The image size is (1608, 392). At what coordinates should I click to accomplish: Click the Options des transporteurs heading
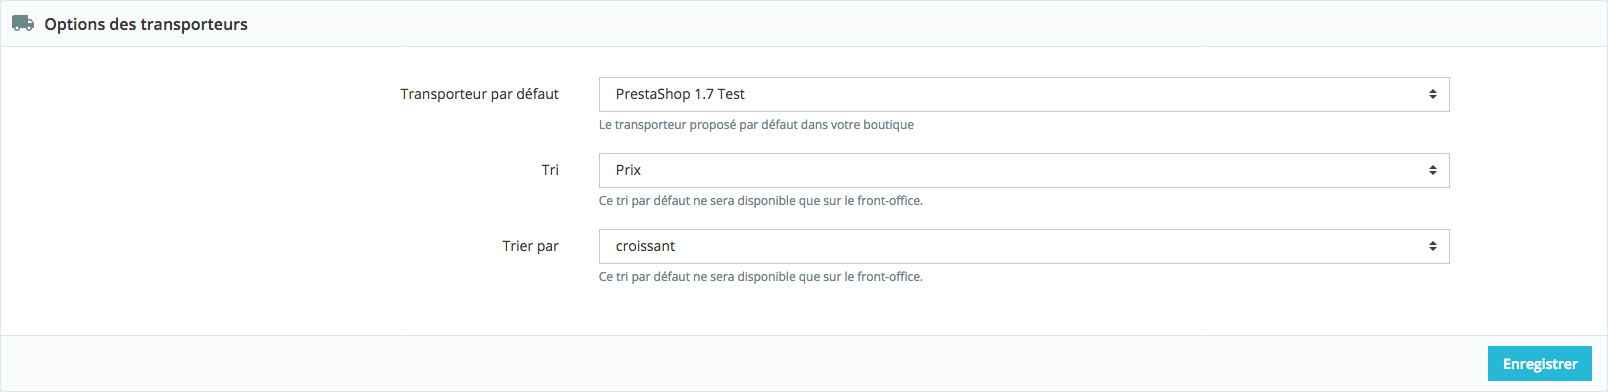point(146,24)
